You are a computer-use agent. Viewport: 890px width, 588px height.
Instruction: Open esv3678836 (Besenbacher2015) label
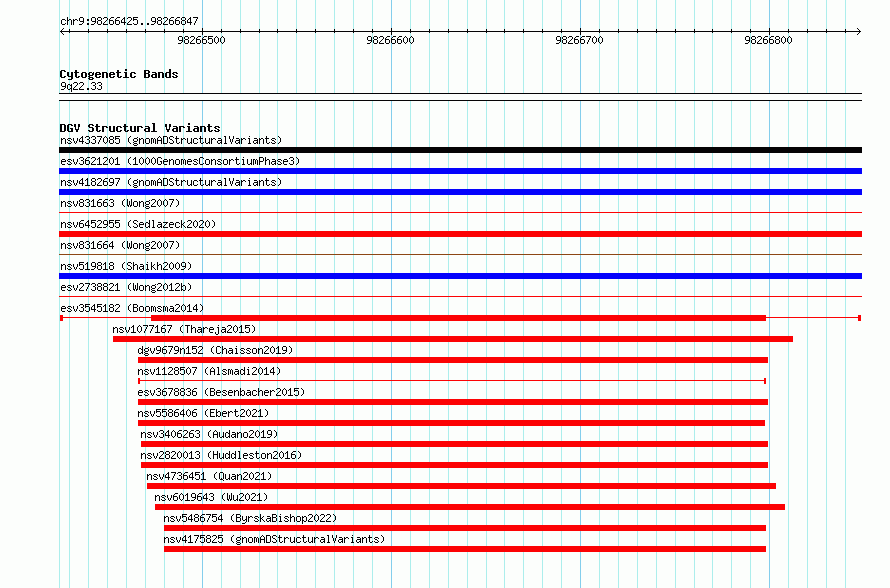pyautogui.click(x=221, y=392)
